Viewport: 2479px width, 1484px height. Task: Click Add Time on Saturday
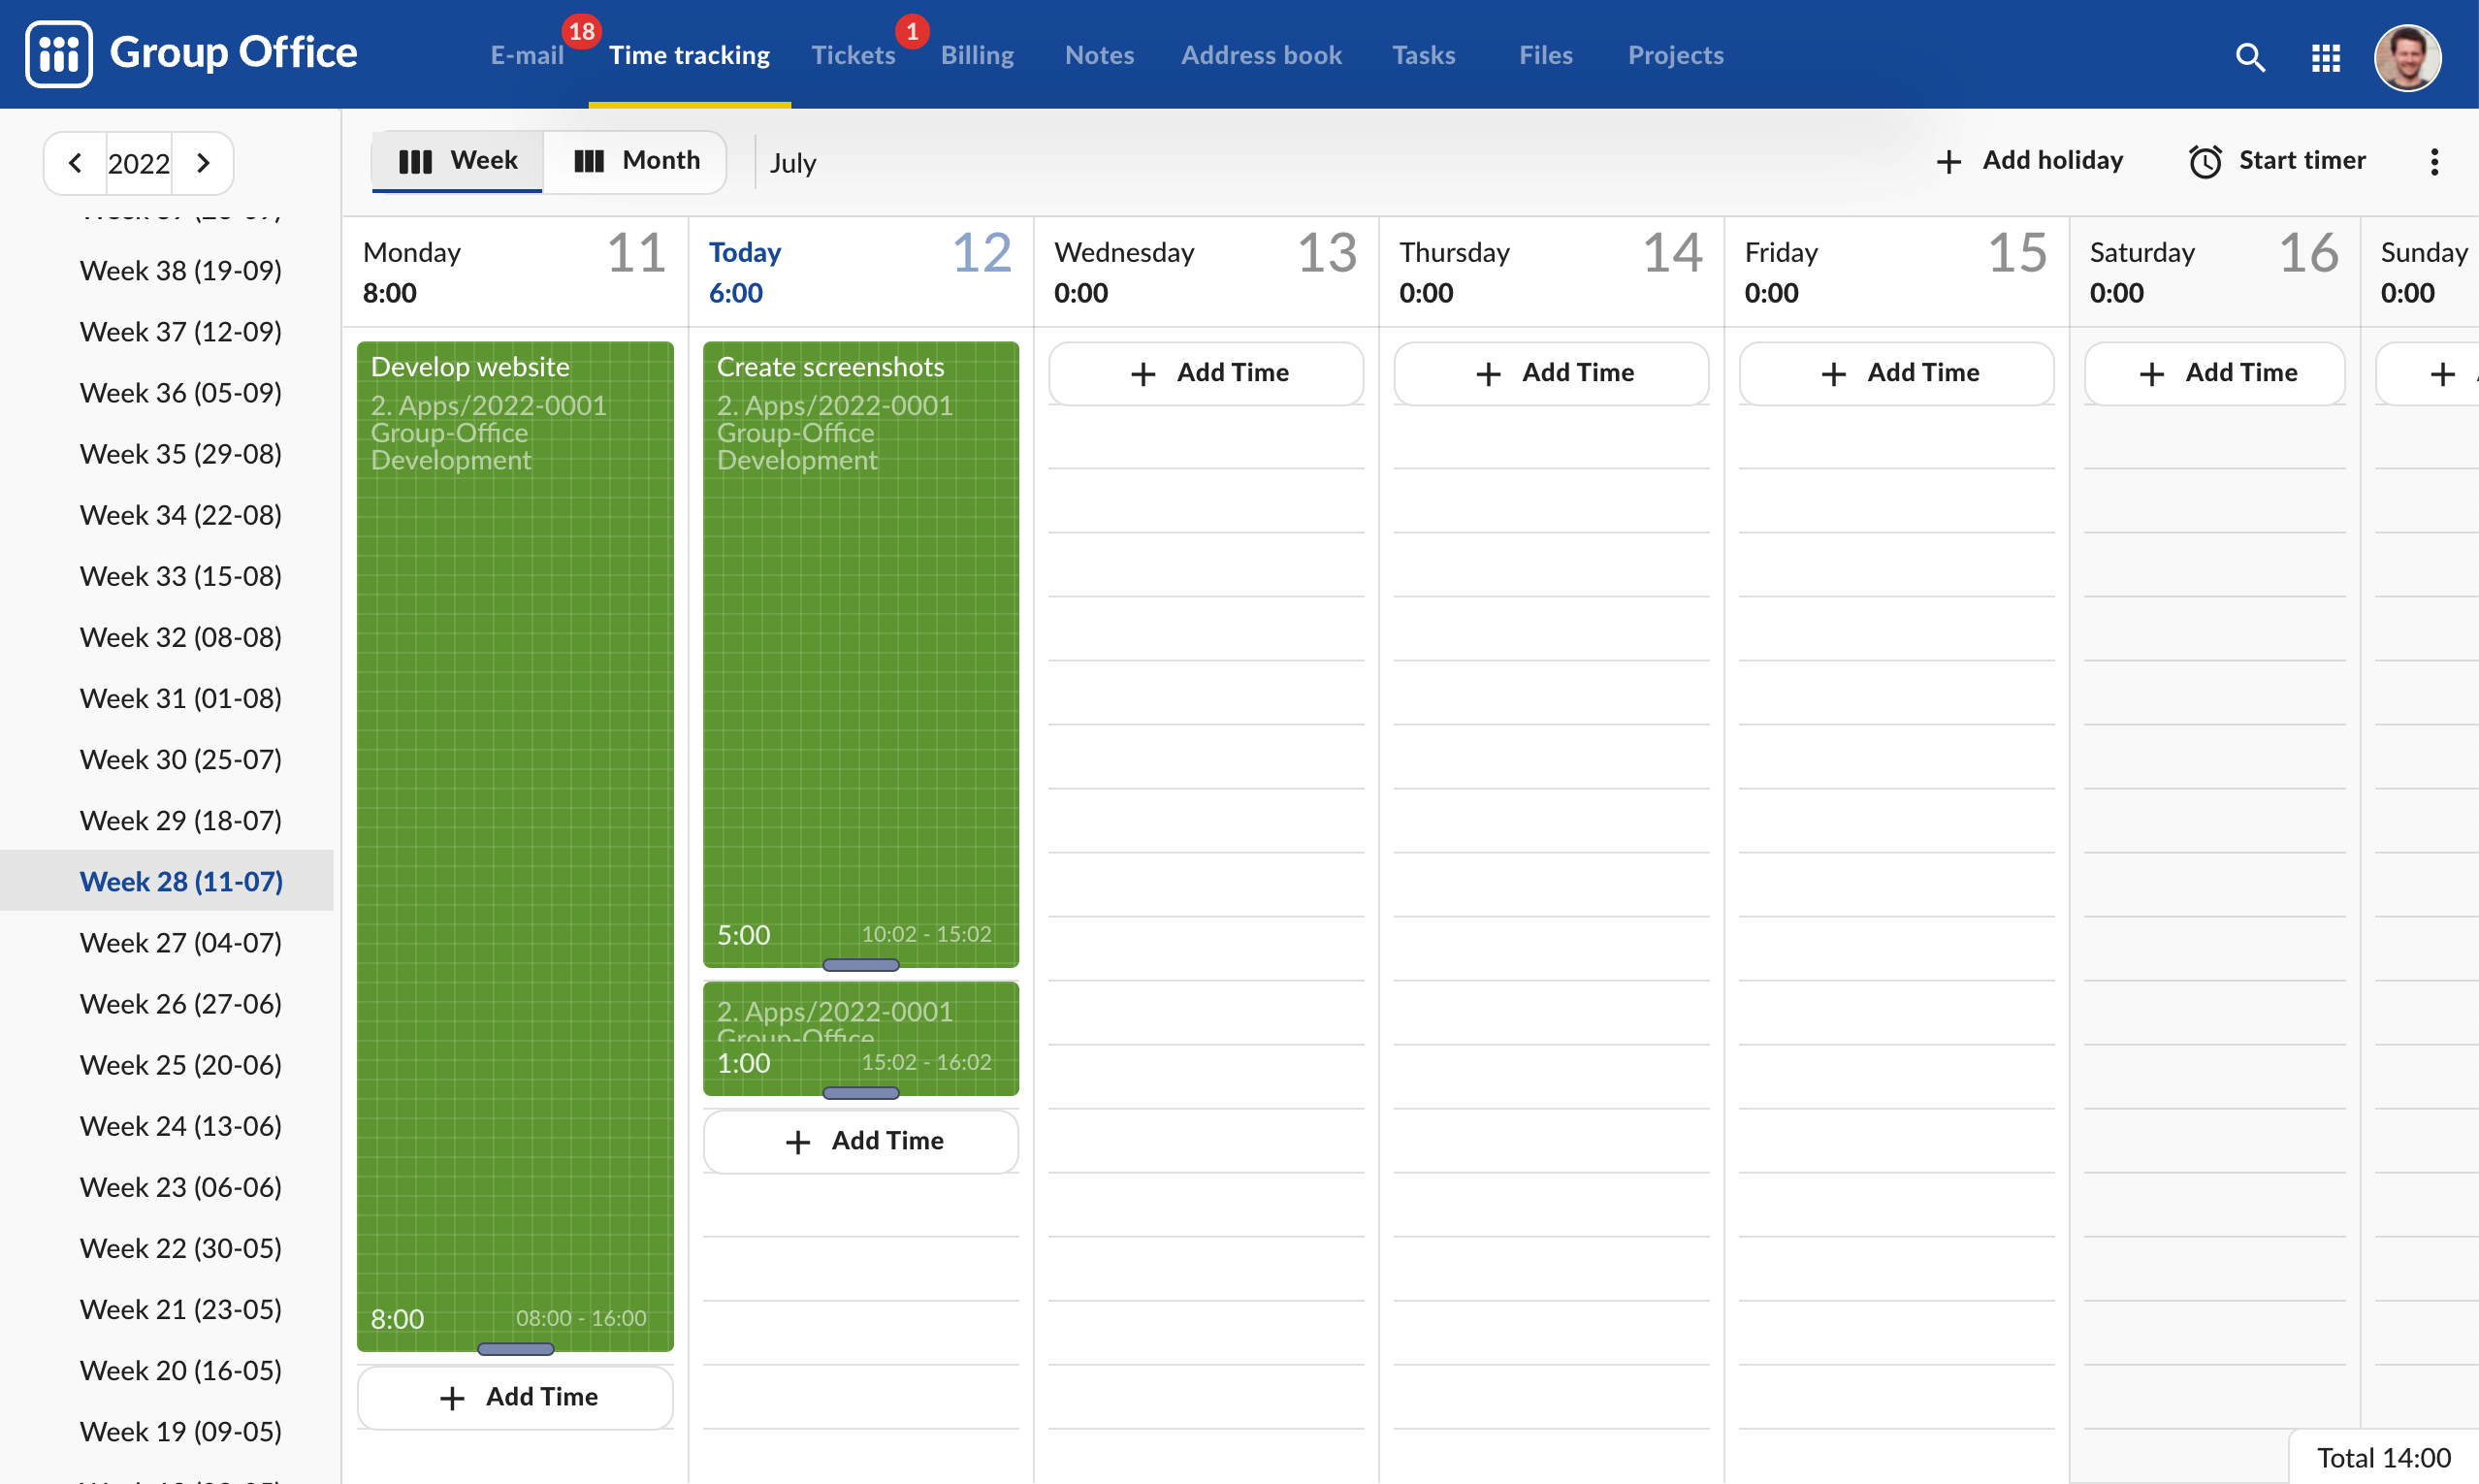coord(2214,372)
